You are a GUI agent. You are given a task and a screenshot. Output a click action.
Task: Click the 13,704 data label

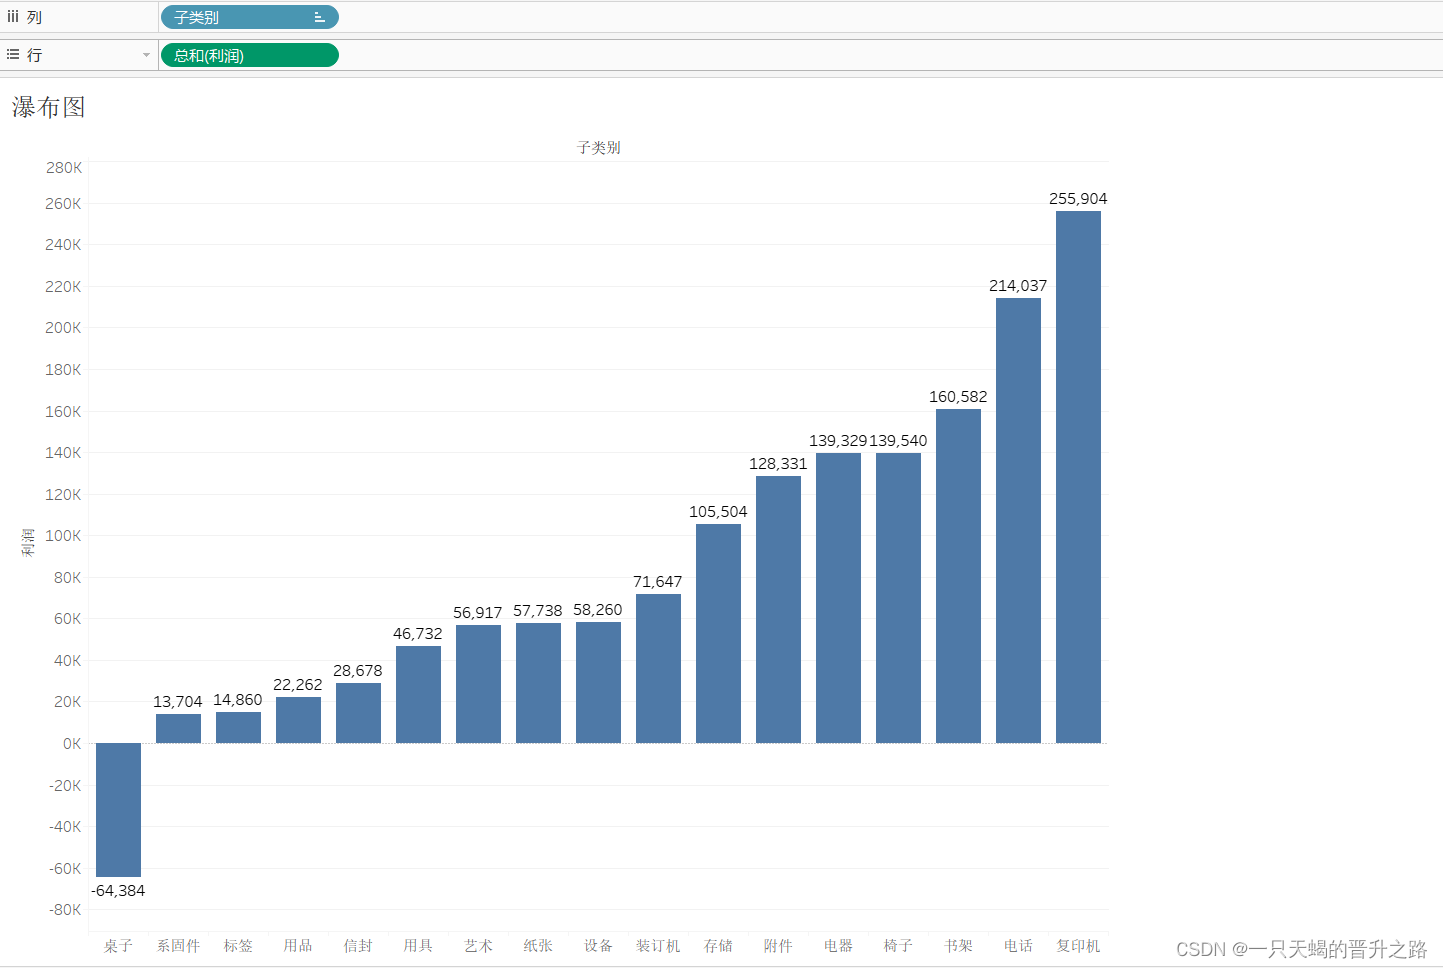[x=178, y=701]
